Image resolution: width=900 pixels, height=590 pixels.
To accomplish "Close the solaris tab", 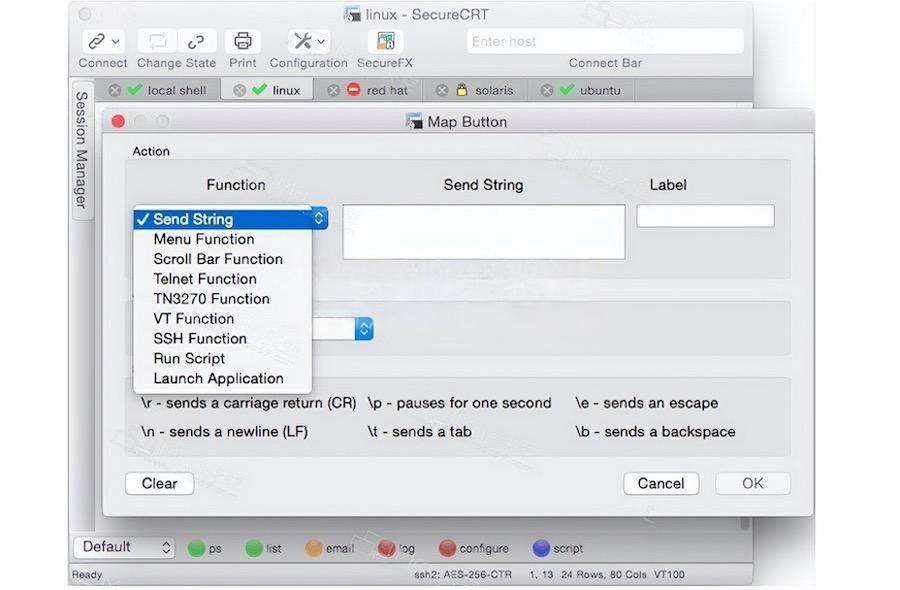I will pyautogui.click(x=441, y=90).
